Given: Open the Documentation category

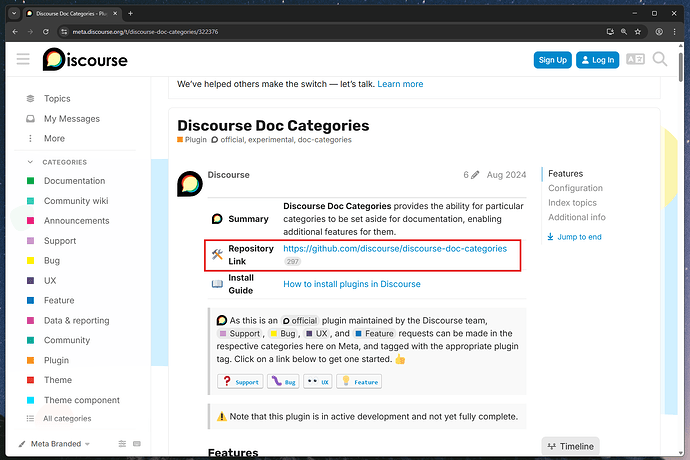Looking at the screenshot, I should point(74,181).
